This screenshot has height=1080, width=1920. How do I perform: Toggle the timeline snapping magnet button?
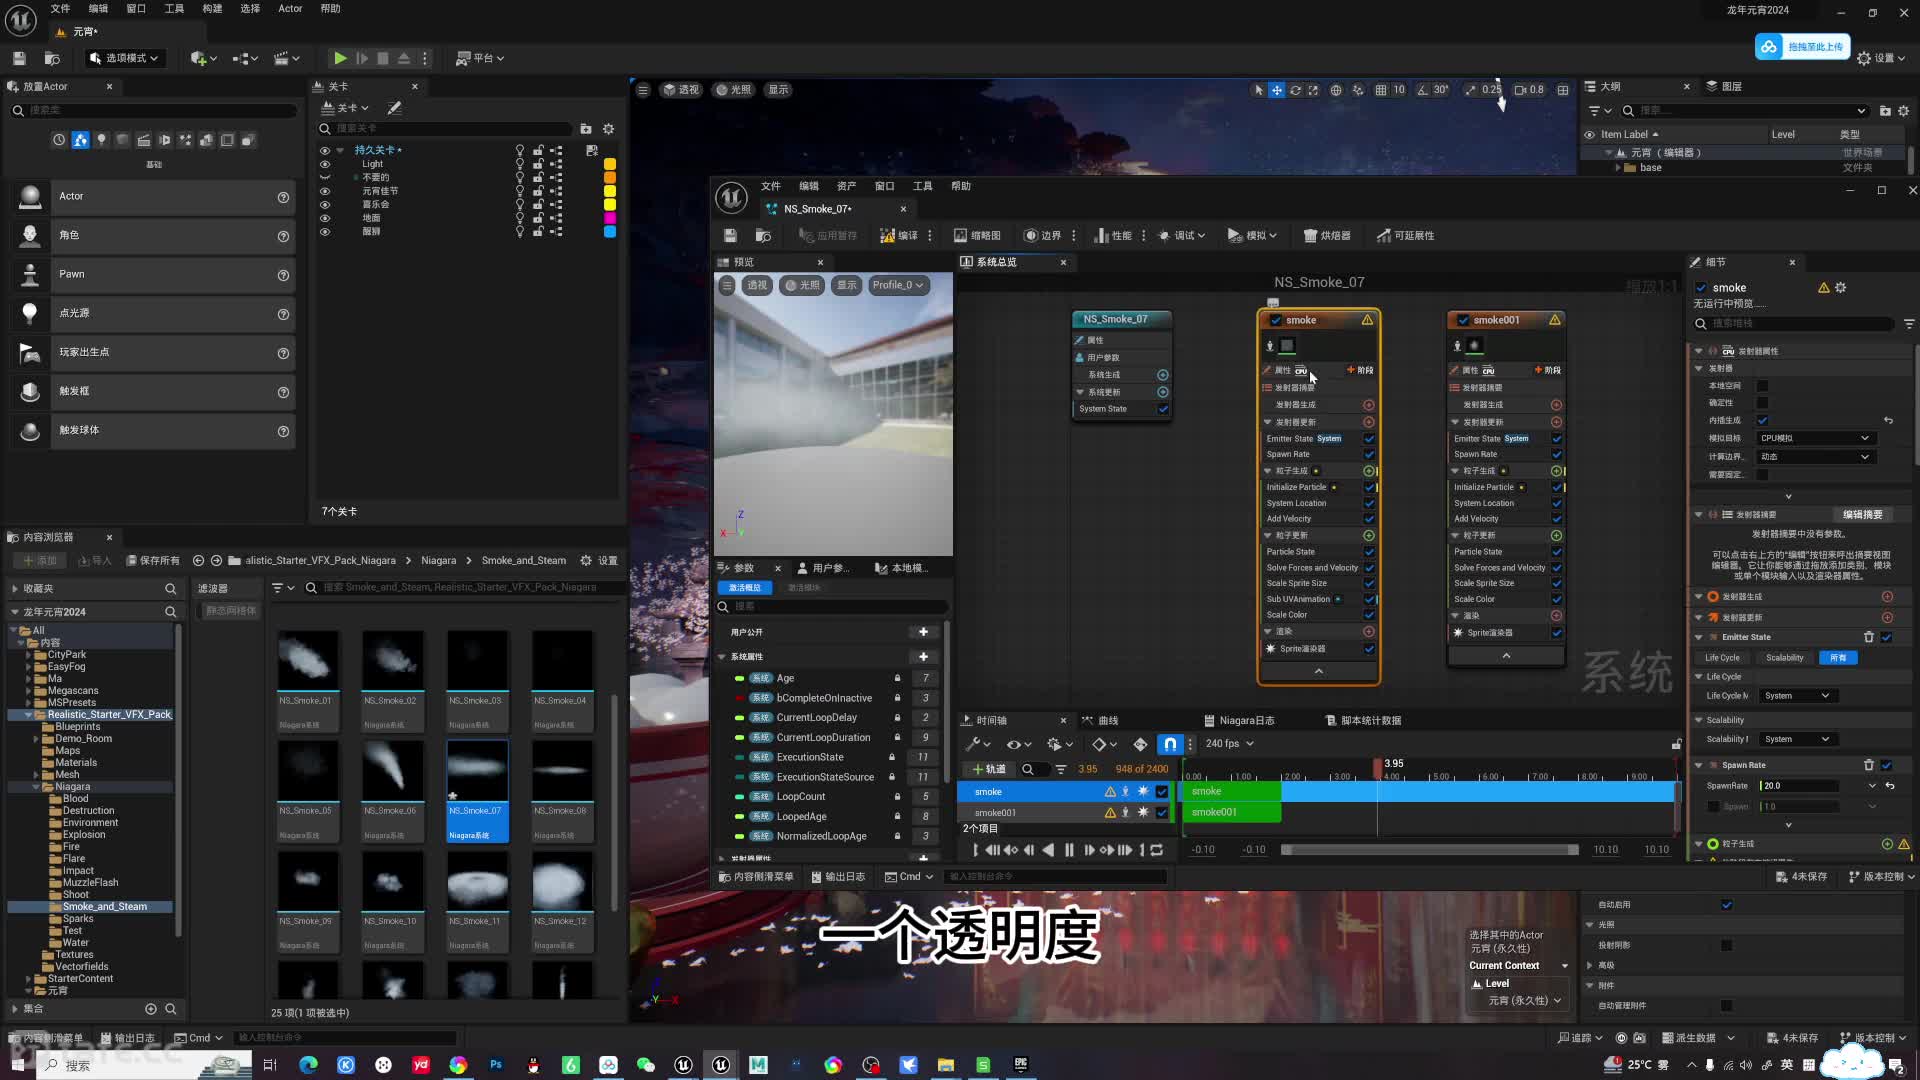[1169, 744]
